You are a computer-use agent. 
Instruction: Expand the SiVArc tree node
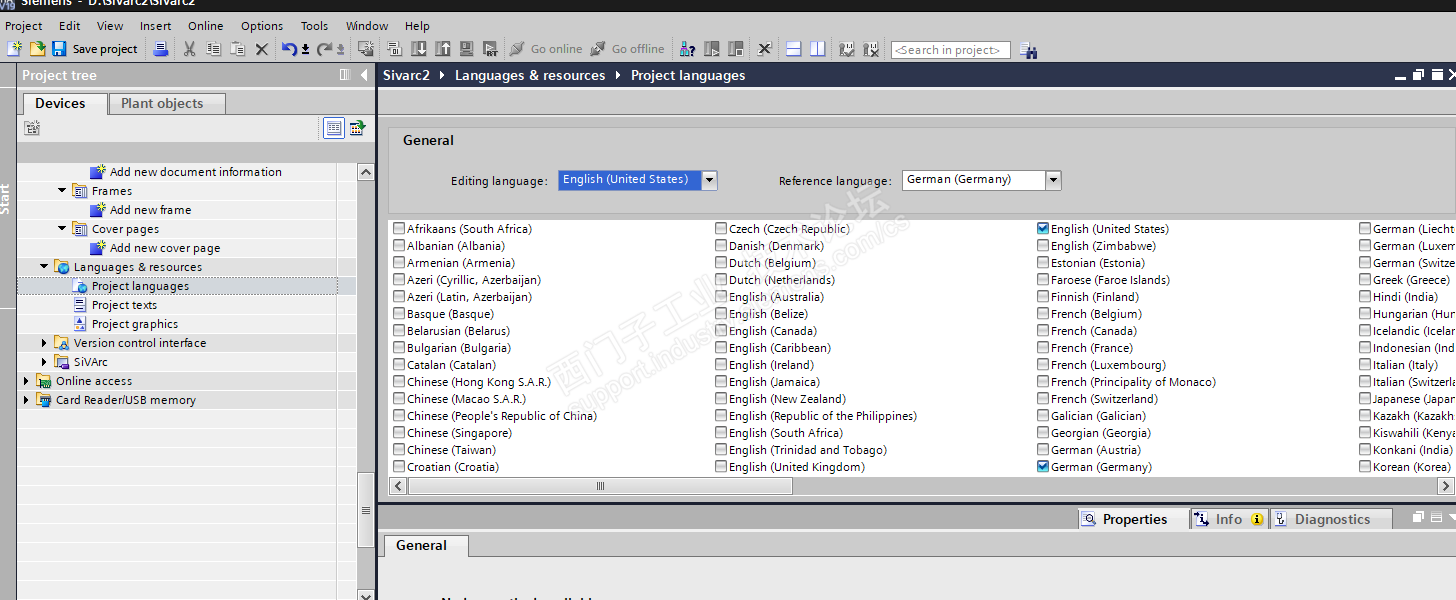point(44,362)
